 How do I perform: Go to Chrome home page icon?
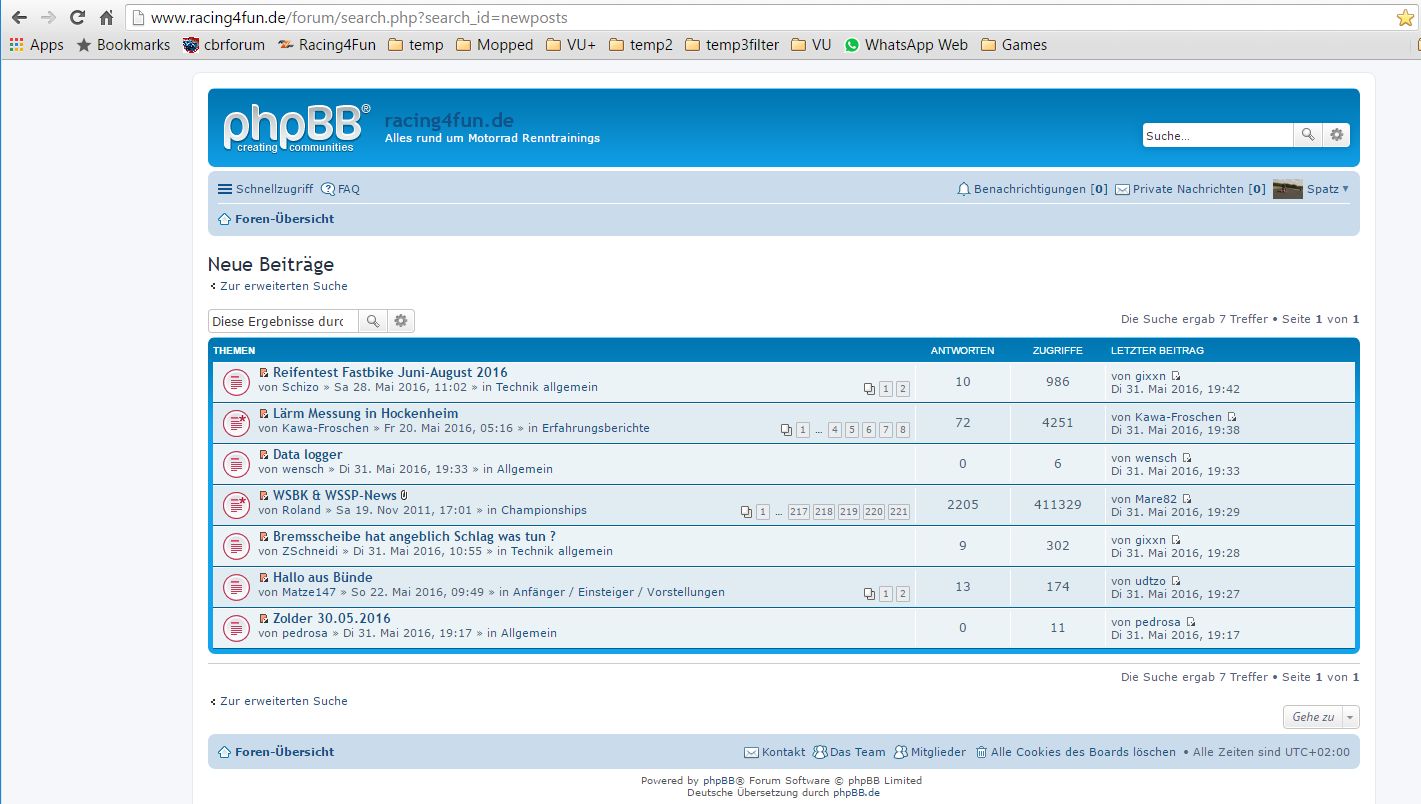tap(106, 17)
